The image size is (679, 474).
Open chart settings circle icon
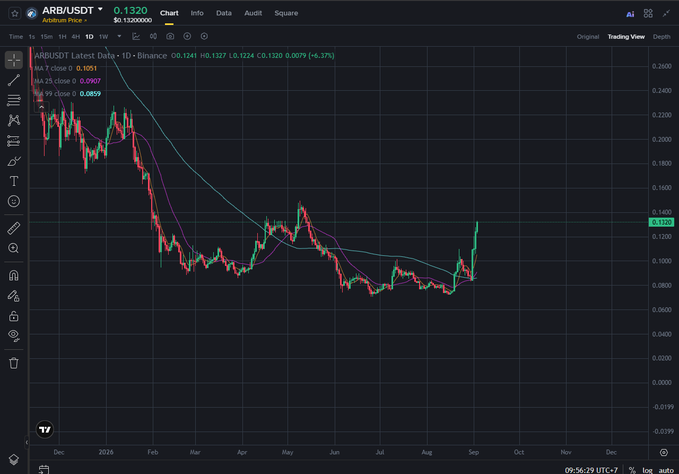click(x=204, y=36)
